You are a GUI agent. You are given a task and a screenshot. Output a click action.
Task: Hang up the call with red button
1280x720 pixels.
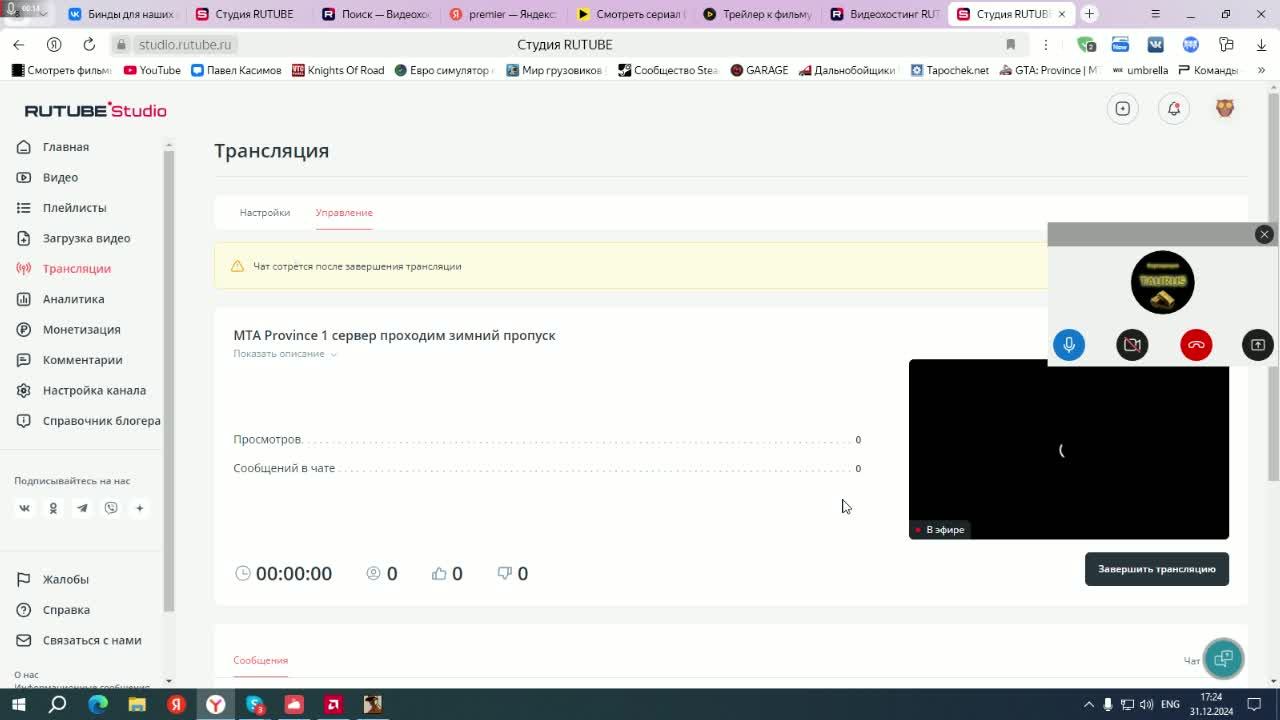pos(1196,345)
